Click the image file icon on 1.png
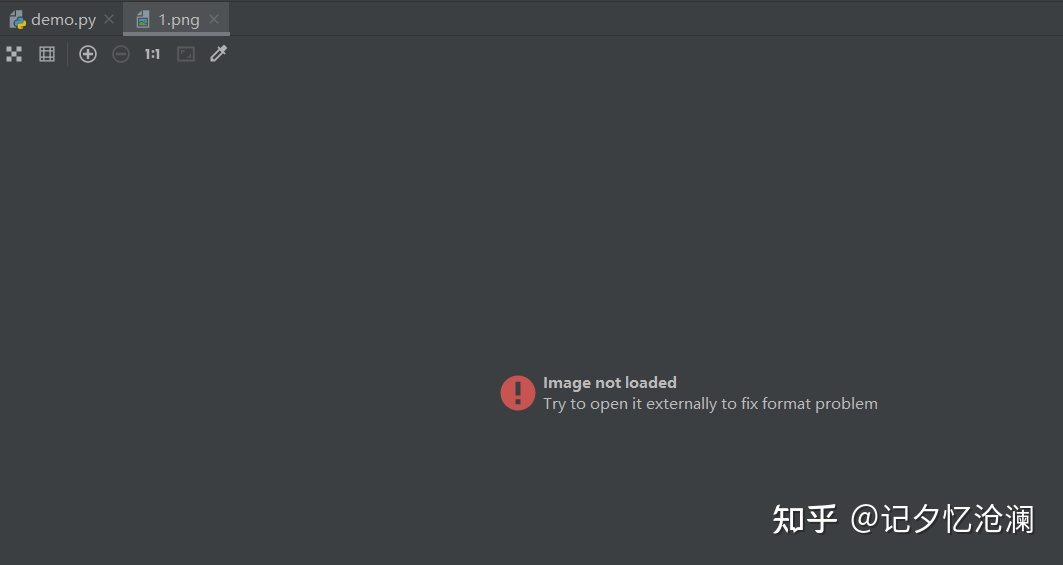This screenshot has height=565, width=1063. pos(142,20)
